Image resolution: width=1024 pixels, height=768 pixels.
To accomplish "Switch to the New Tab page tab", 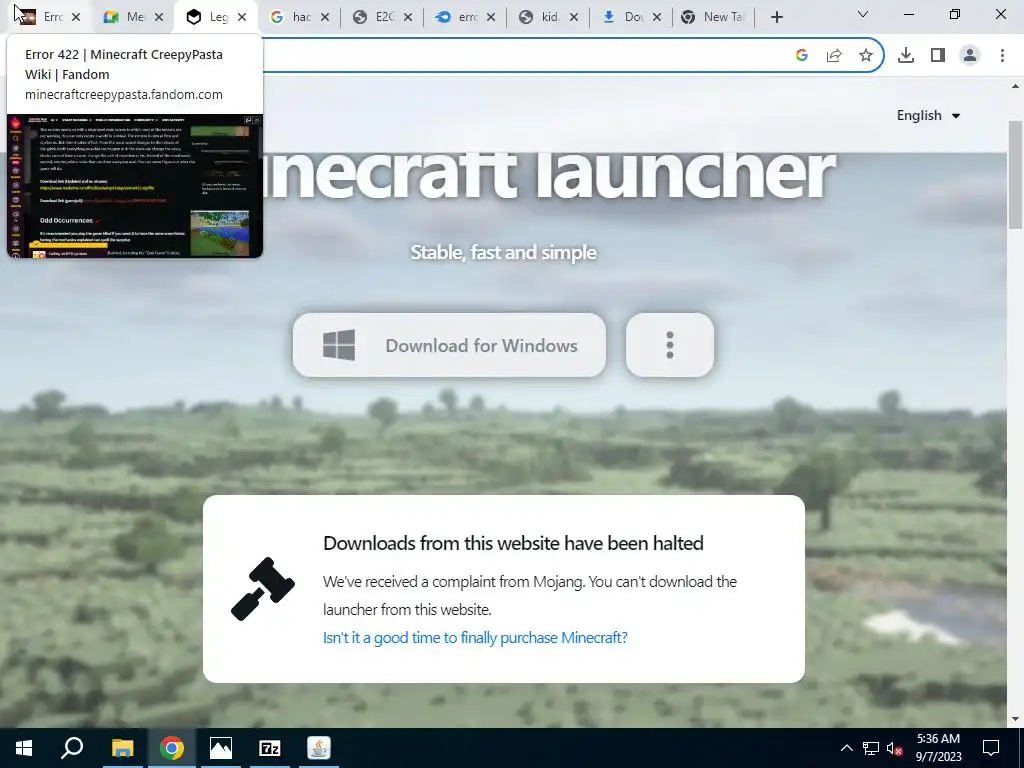I will tap(712, 17).
